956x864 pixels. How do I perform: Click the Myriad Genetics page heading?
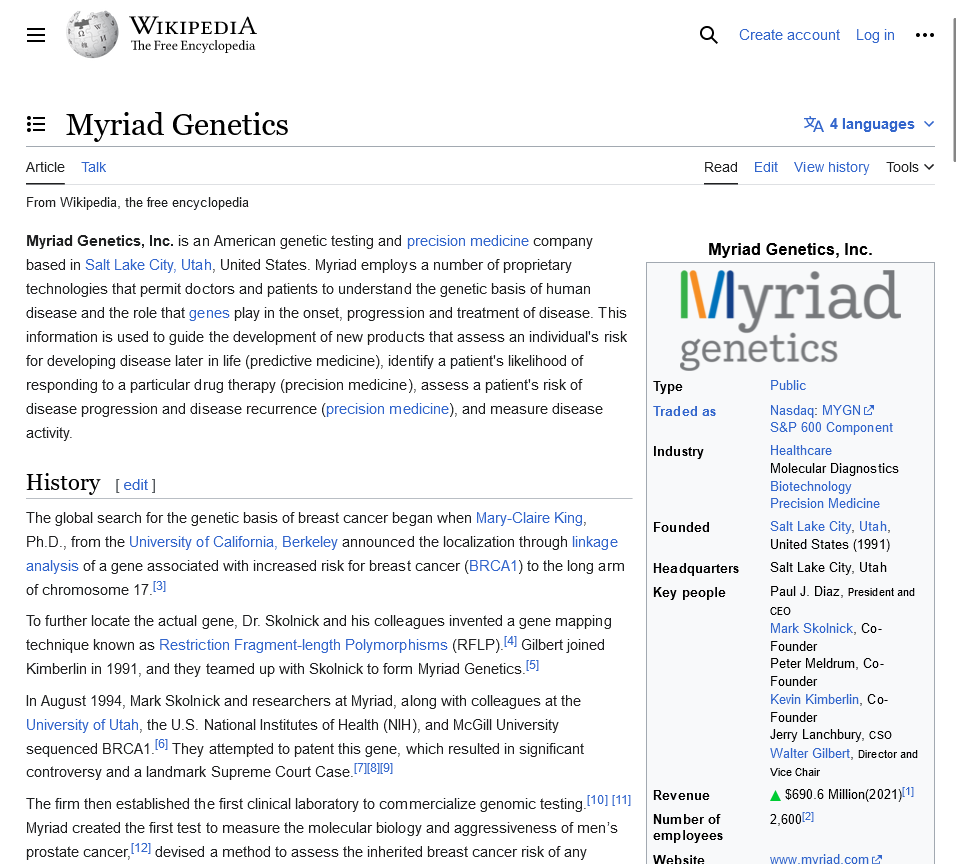point(177,124)
